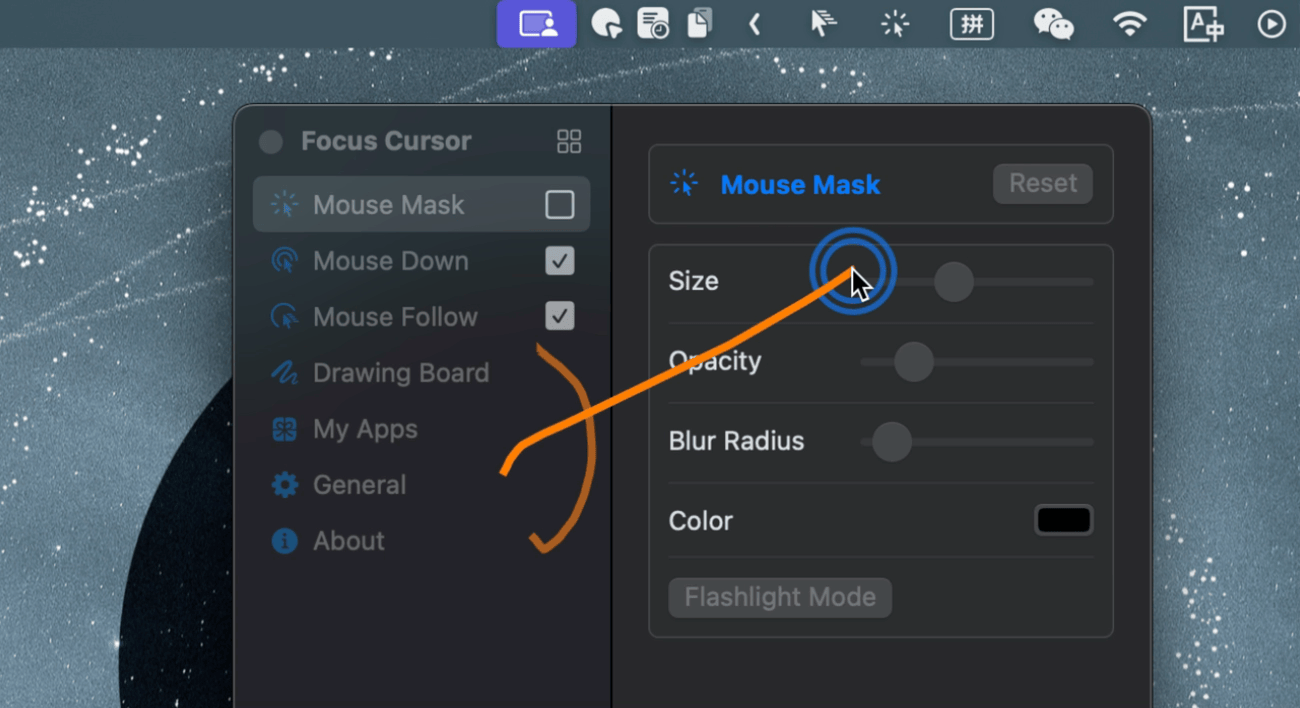This screenshot has height=708, width=1300.
Task: Click the My Apps icon in sidebar
Action: pyautogui.click(x=285, y=429)
